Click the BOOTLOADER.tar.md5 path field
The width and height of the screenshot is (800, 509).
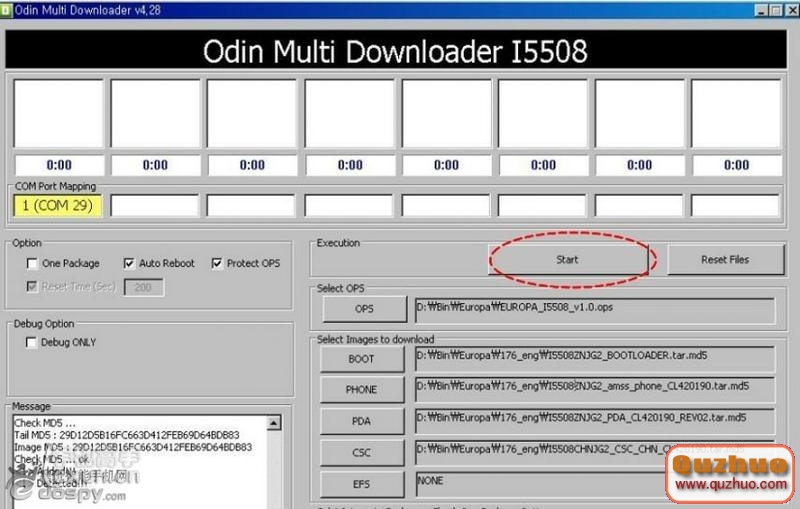coord(595,359)
